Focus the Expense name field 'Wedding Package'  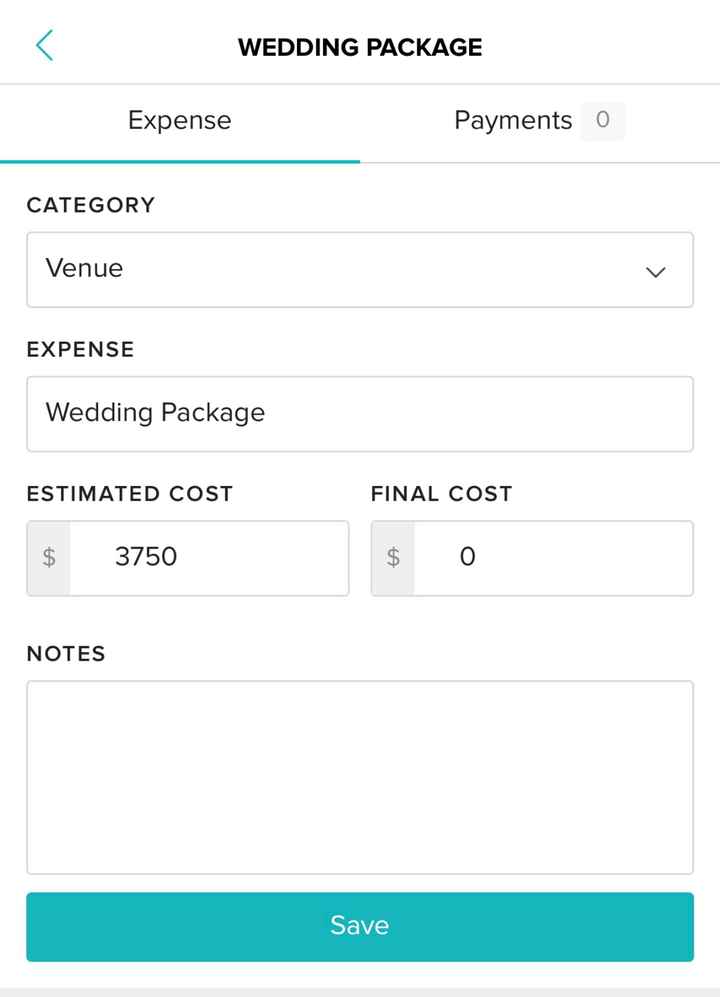(x=360, y=413)
